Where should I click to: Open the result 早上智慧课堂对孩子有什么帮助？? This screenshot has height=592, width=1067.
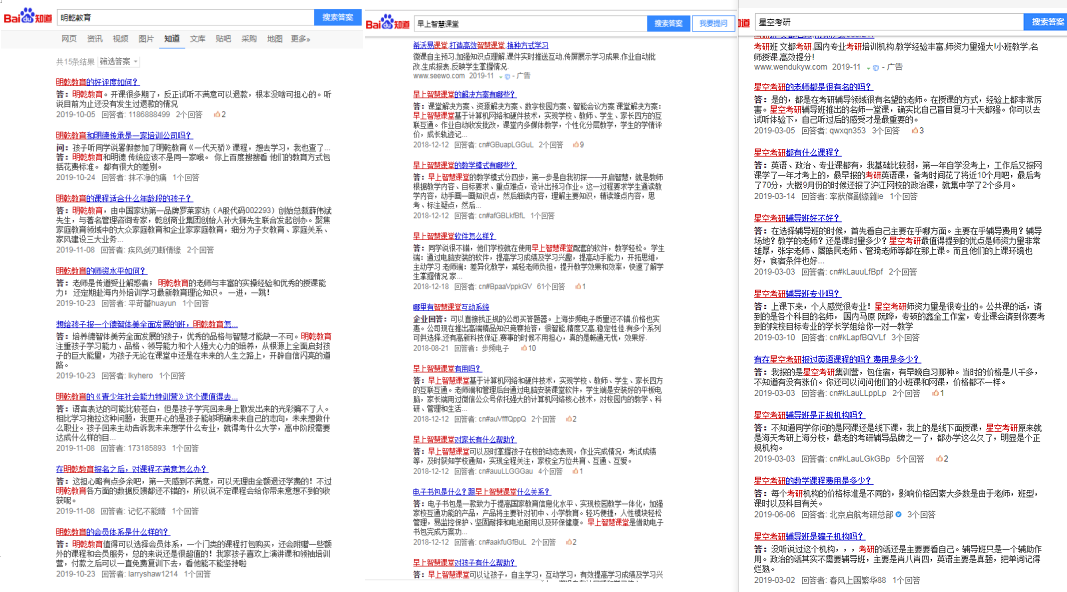[465, 563]
